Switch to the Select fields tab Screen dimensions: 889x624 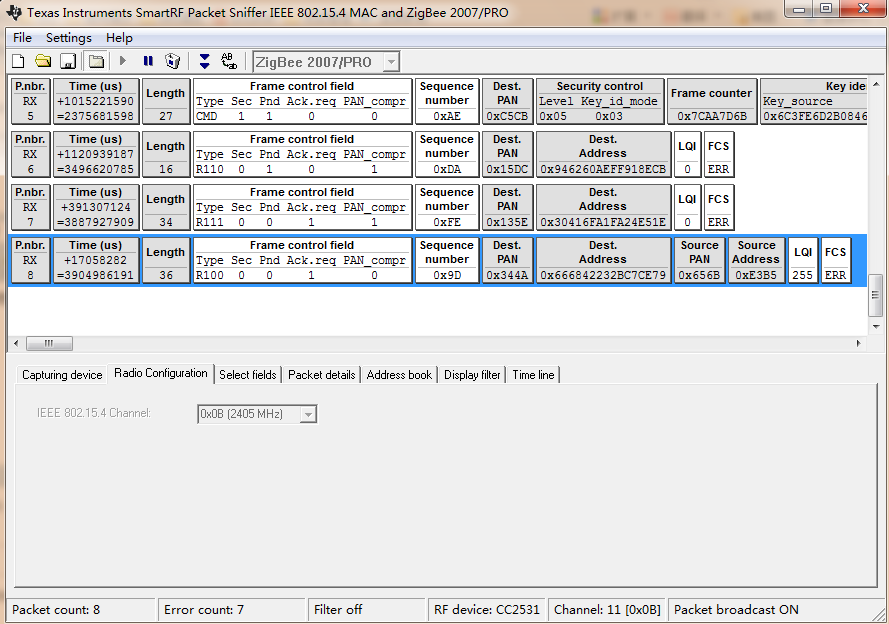(248, 375)
